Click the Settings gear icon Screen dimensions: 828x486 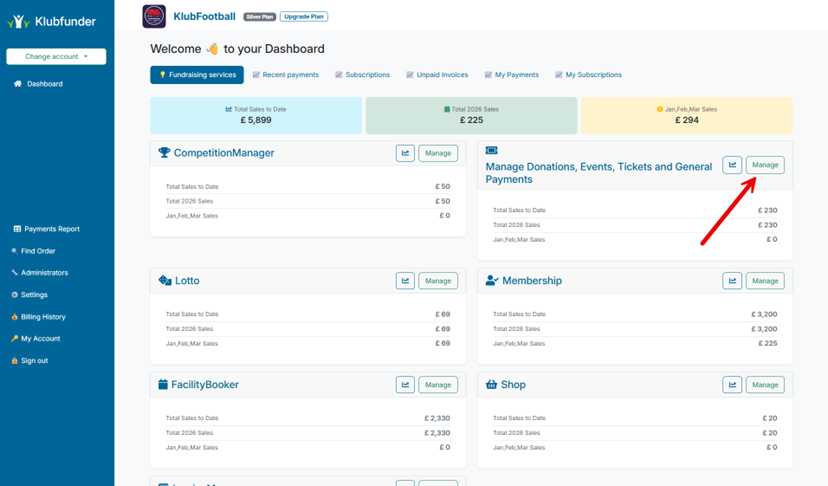coord(15,295)
